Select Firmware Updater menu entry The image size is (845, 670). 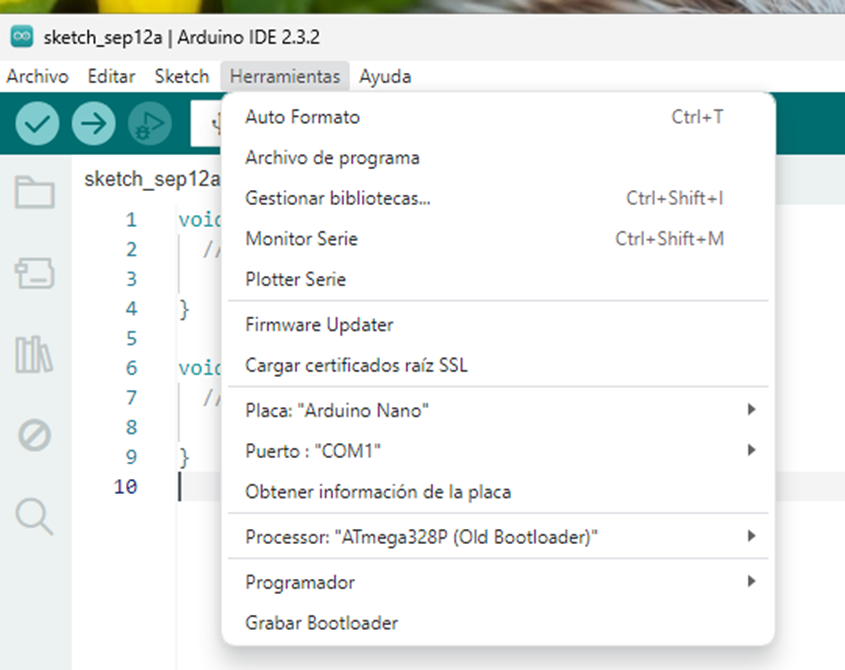[x=498, y=324]
